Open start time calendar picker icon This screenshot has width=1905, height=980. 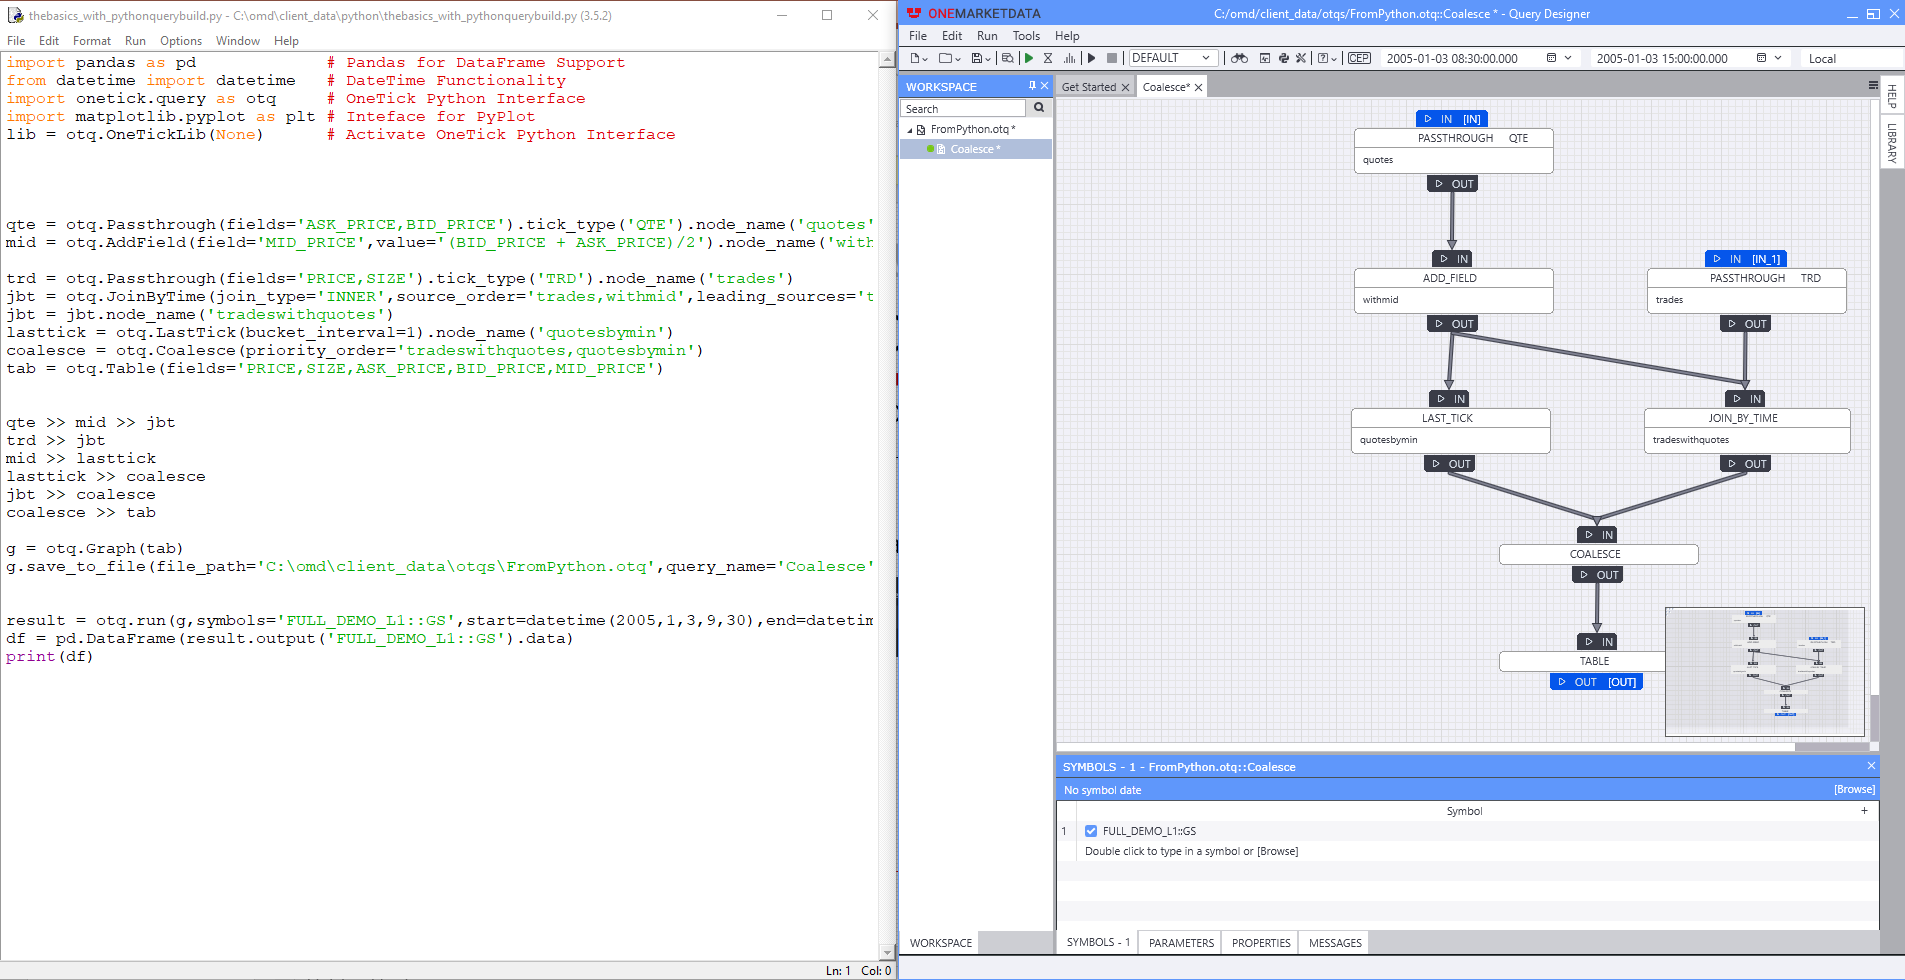(1552, 58)
